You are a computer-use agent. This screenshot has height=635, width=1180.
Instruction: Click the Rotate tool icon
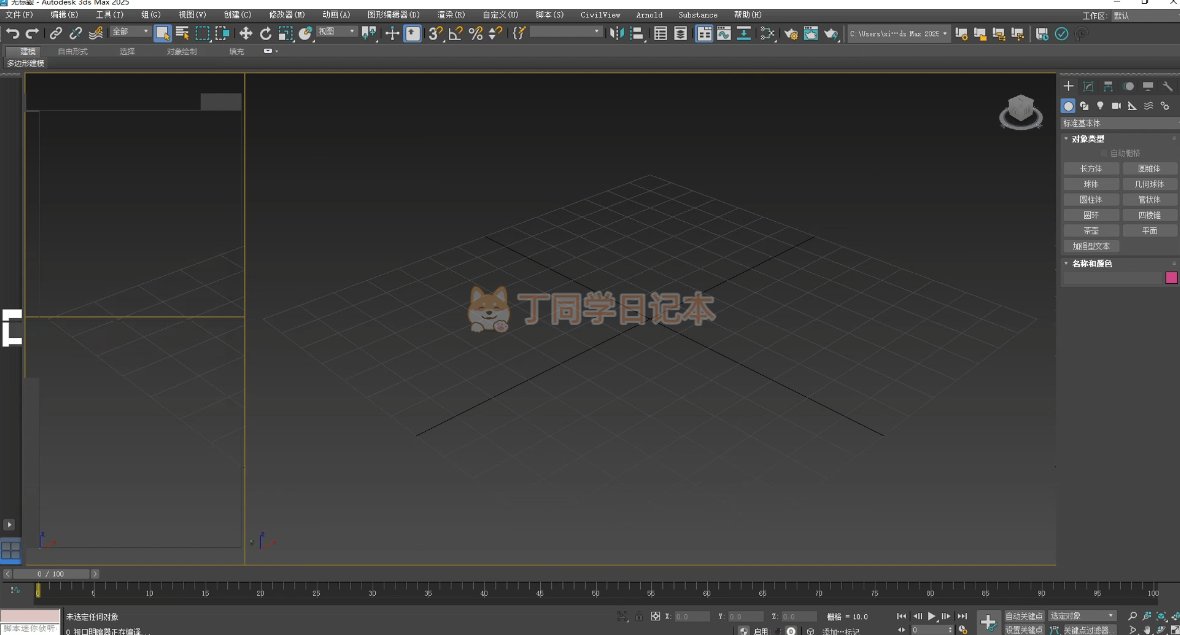coord(266,33)
